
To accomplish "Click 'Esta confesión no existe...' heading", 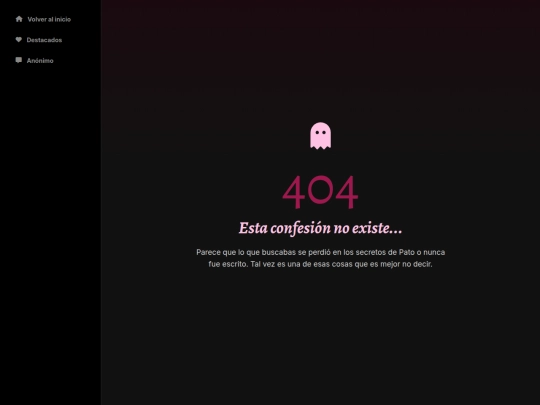I will pos(320,228).
